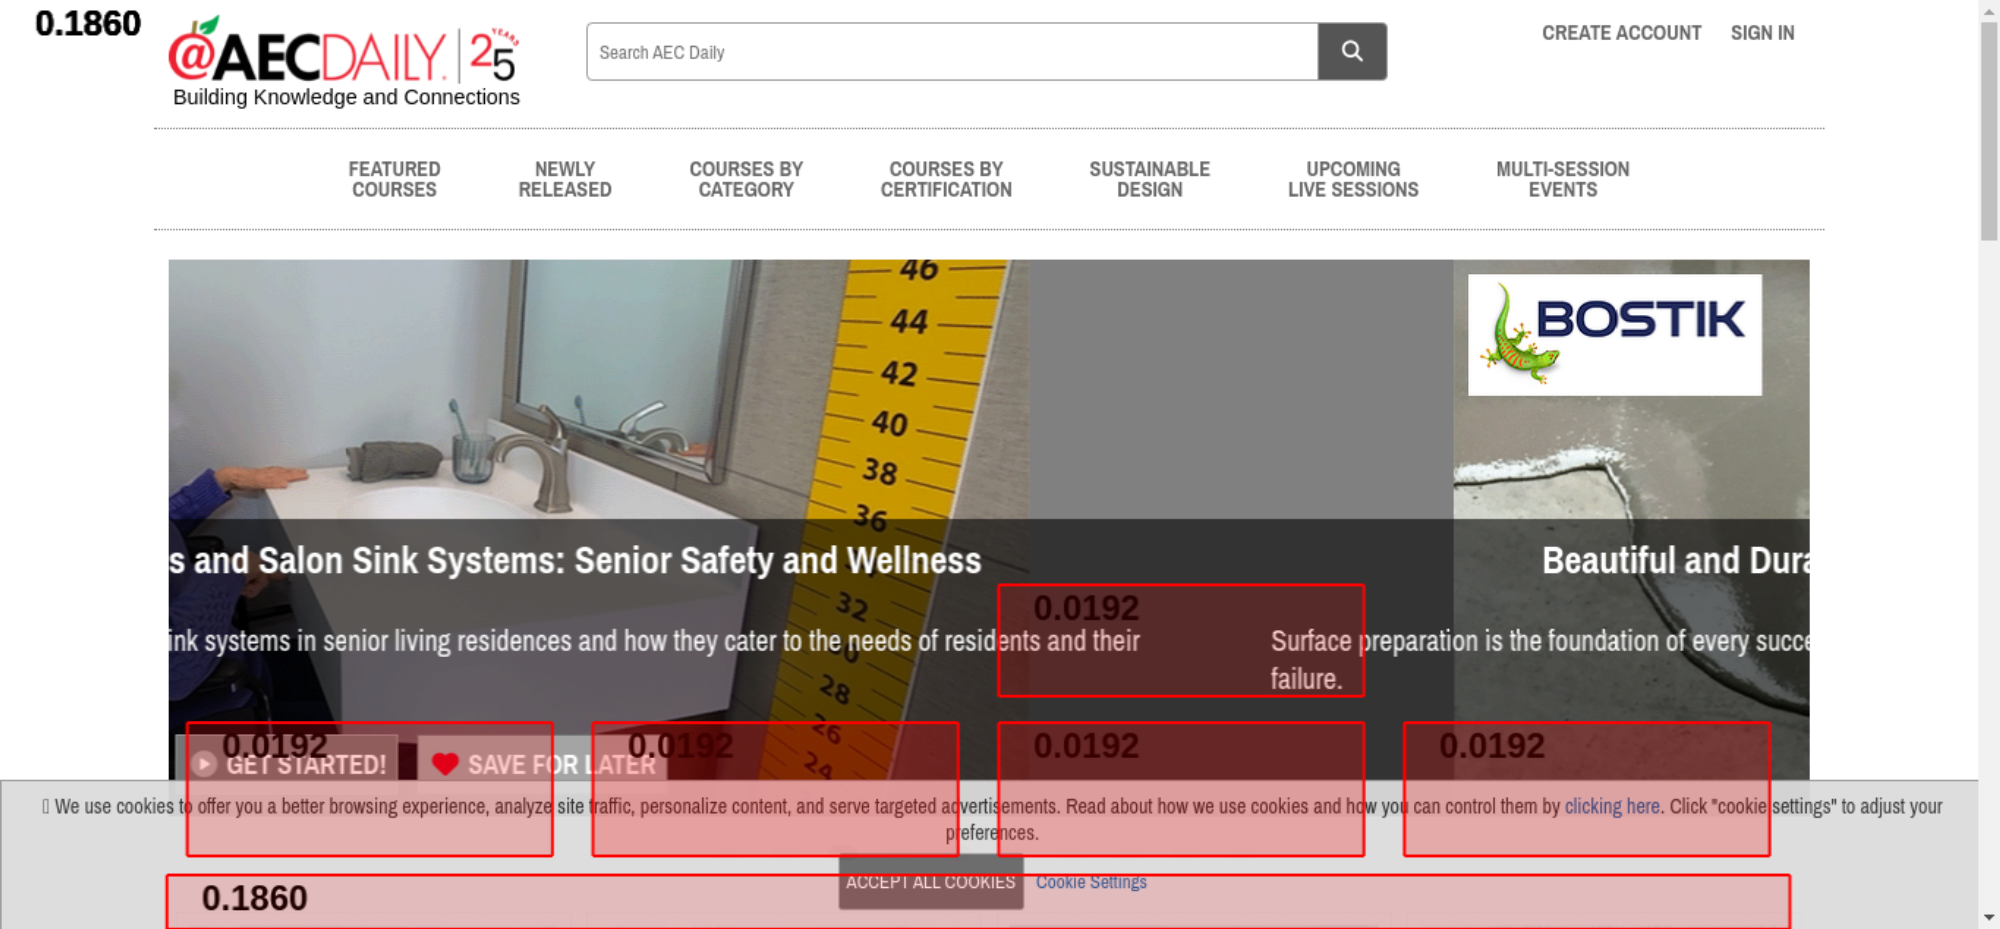Open Newly Released courses
This screenshot has height=929, width=2000.
coord(564,180)
